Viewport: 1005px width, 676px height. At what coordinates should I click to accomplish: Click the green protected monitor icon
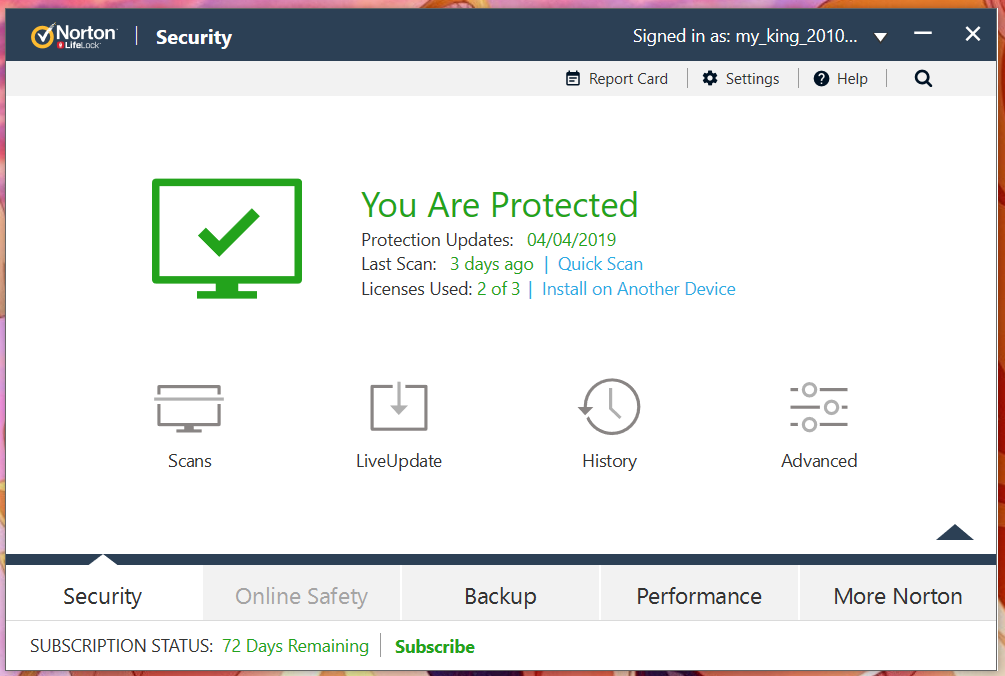(x=227, y=238)
